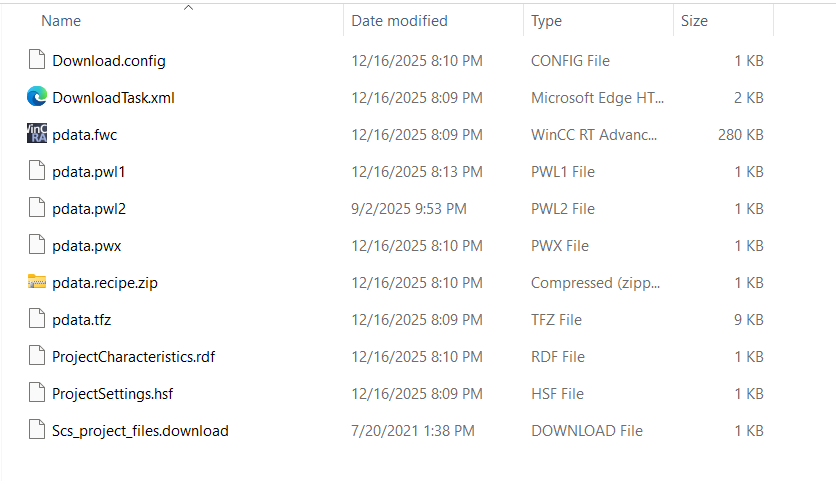Click the pdata.pwl2 file icon
The height and width of the screenshot is (481, 836).
[x=37, y=208]
